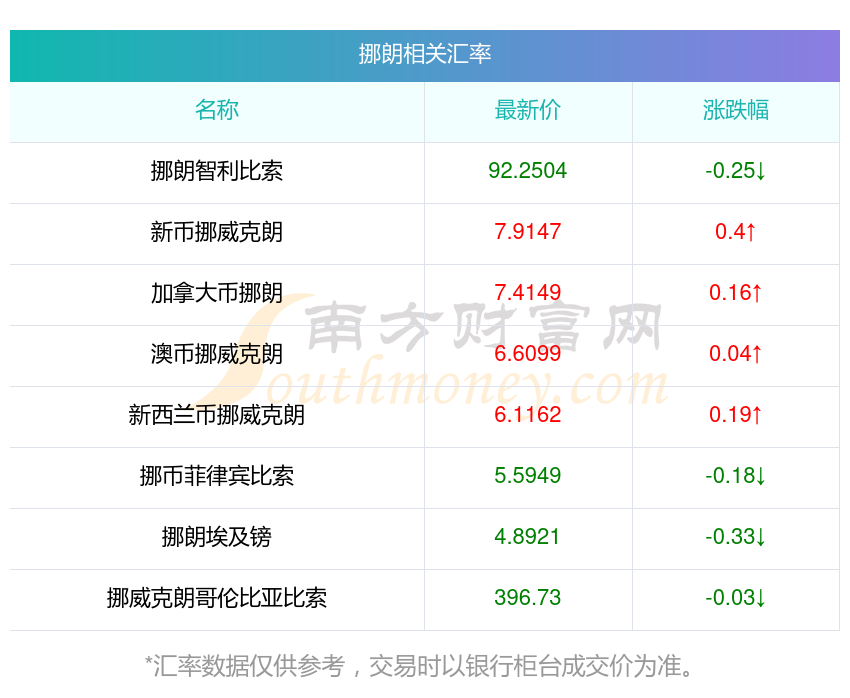This screenshot has height=698, width=850.
Task: Click the change value 0.16↑
Action: click(735, 293)
